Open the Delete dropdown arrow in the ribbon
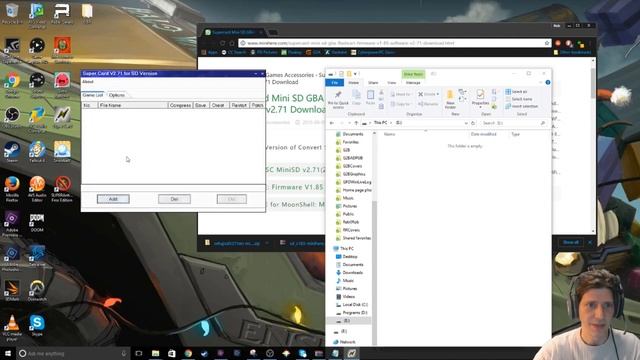The width and height of the screenshot is (640, 360). (438, 94)
